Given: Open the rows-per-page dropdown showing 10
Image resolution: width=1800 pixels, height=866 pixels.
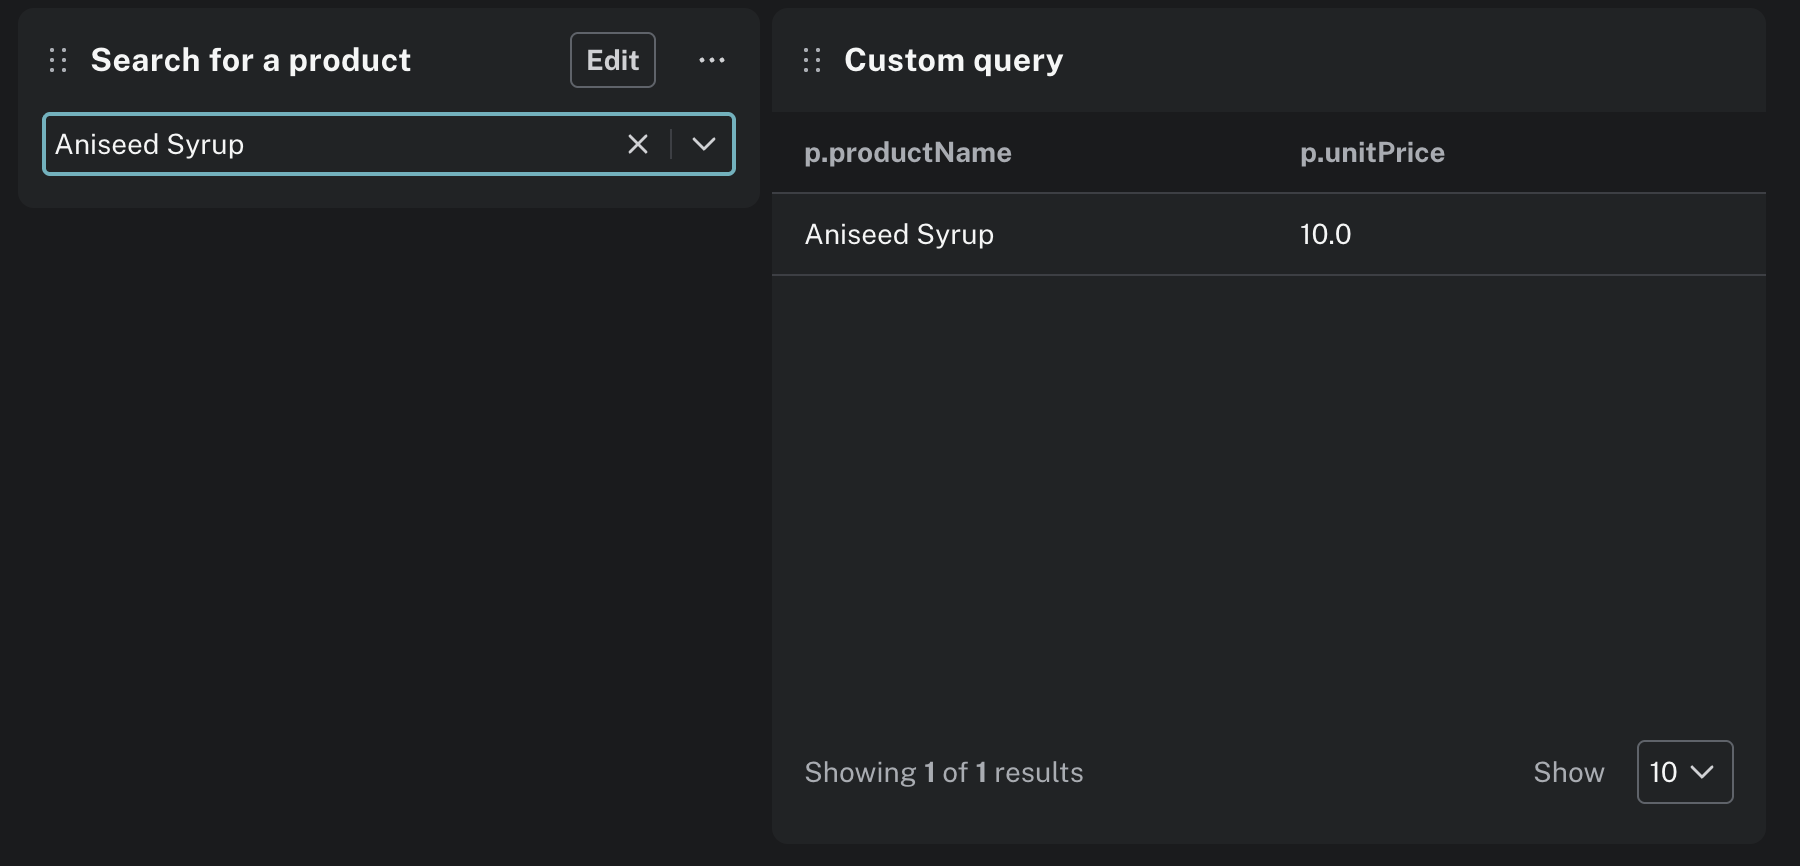Looking at the screenshot, I should pyautogui.click(x=1684, y=772).
